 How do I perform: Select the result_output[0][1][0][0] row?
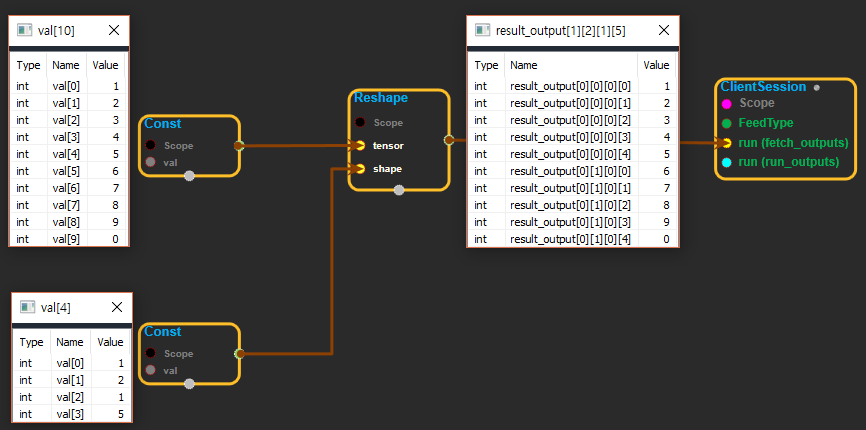click(x=572, y=171)
